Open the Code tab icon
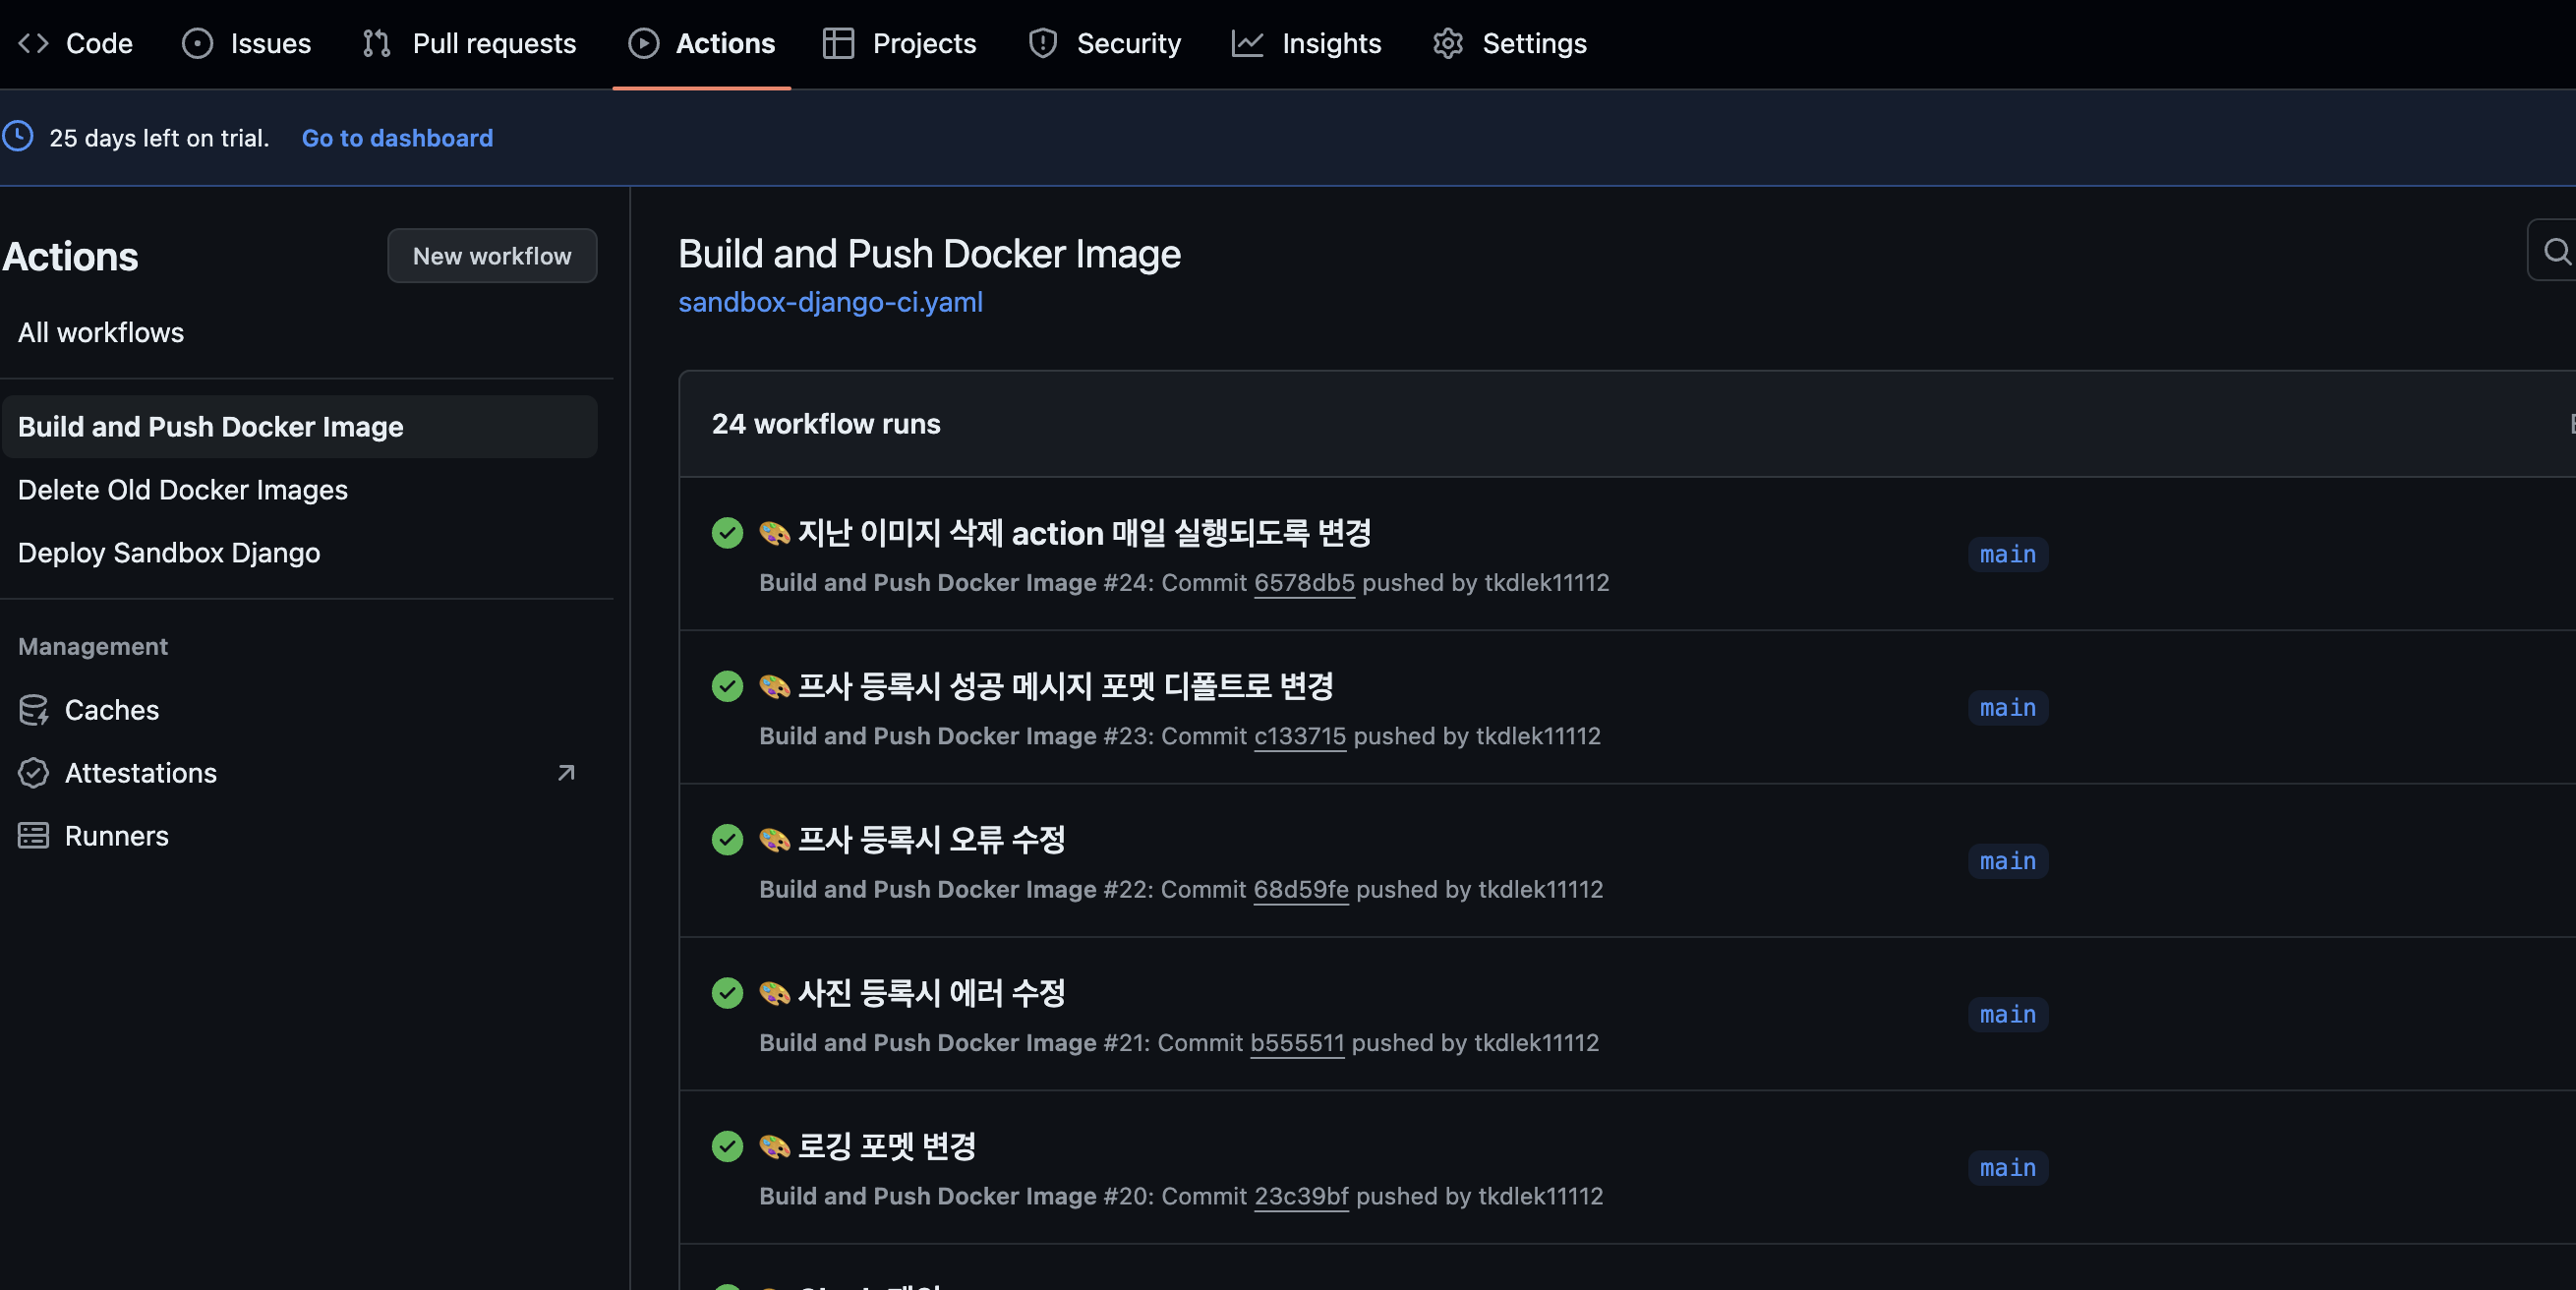Image resolution: width=2576 pixels, height=1290 pixels. pos(33,43)
